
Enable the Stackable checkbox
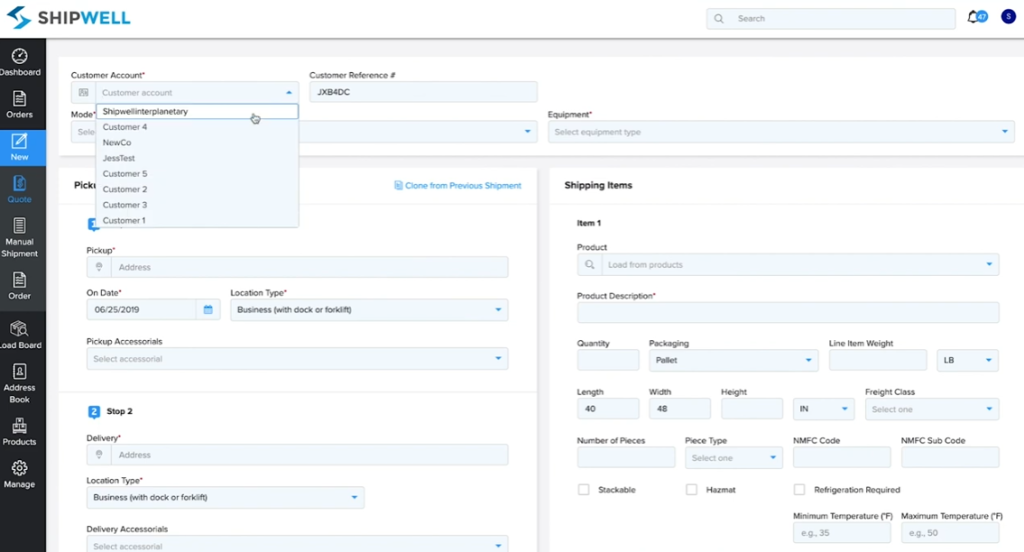pos(583,490)
